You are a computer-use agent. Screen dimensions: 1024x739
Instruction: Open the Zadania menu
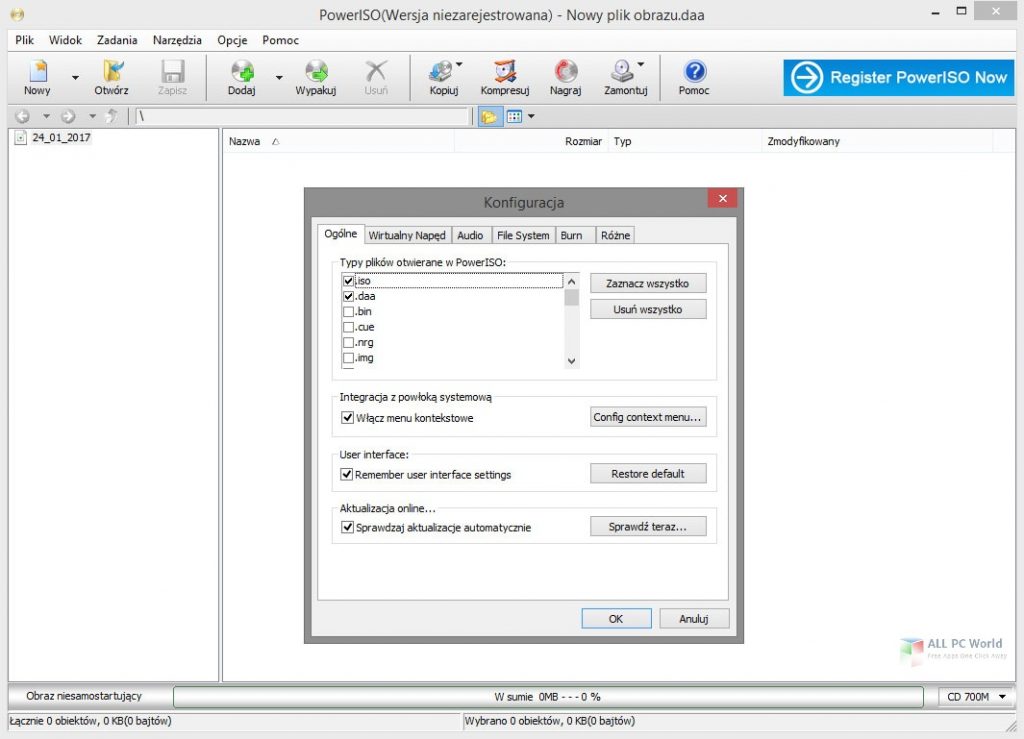[117, 40]
